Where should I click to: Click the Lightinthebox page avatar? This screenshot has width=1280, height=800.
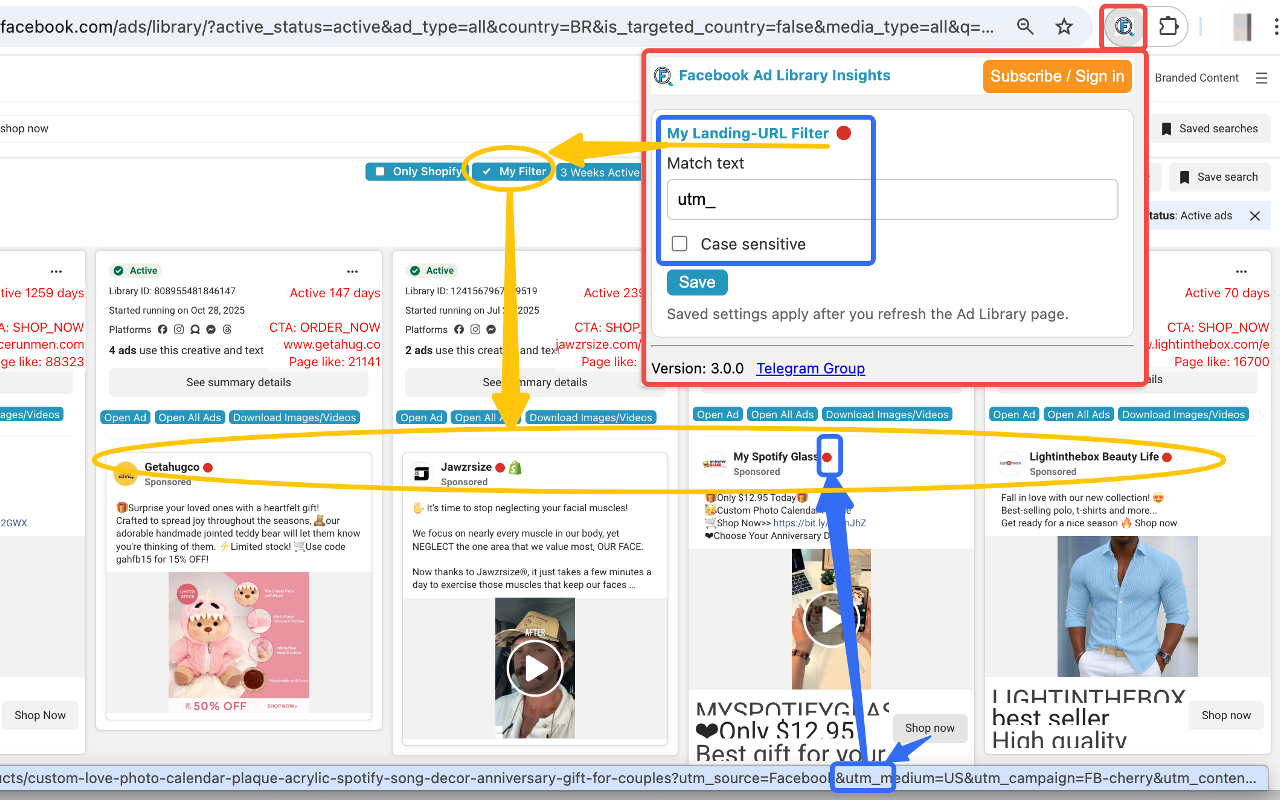click(x=1010, y=464)
